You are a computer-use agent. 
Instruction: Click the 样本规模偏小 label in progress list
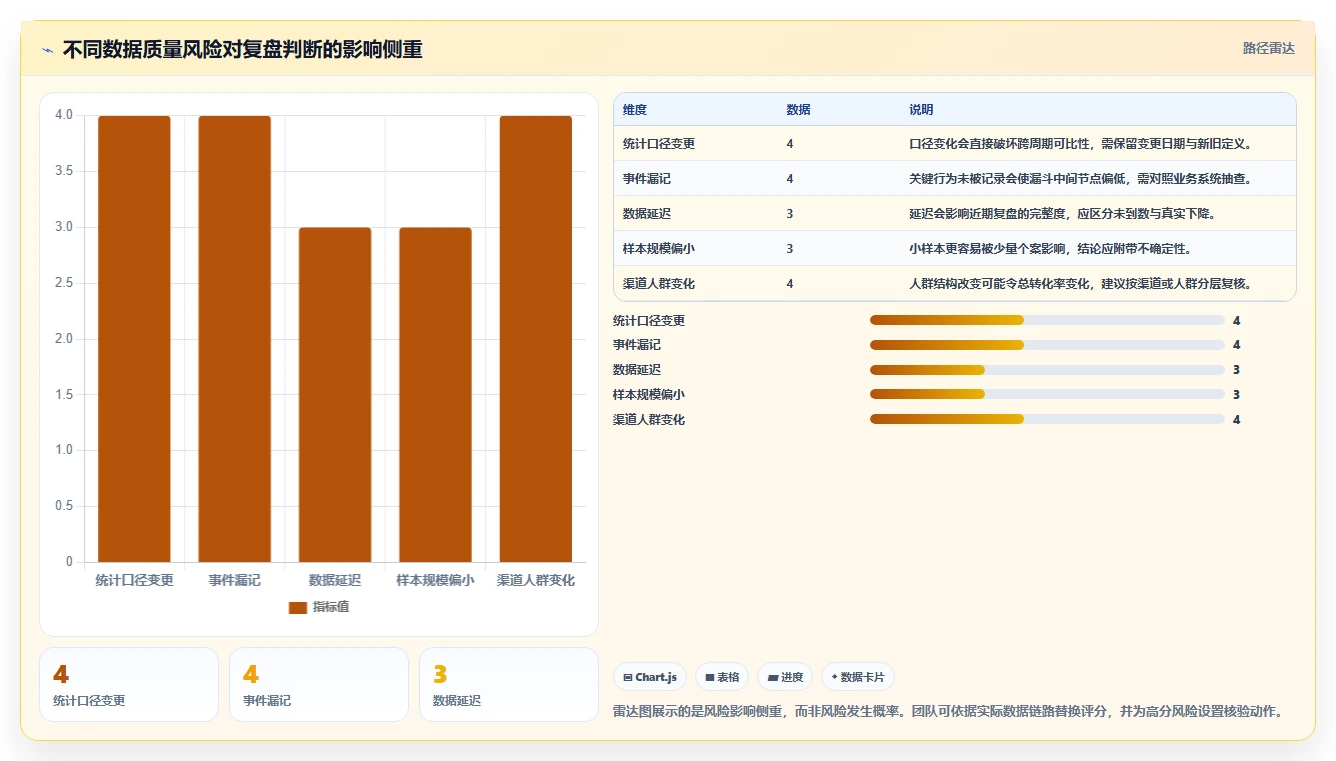click(x=649, y=395)
